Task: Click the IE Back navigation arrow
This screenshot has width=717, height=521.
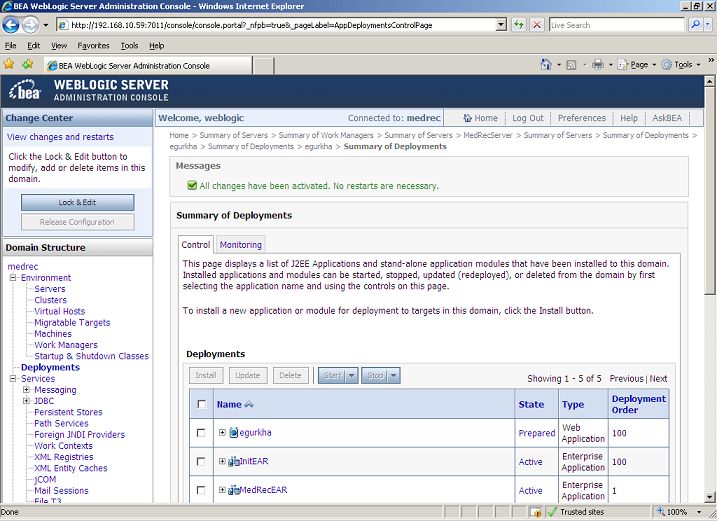Action: tap(11, 25)
